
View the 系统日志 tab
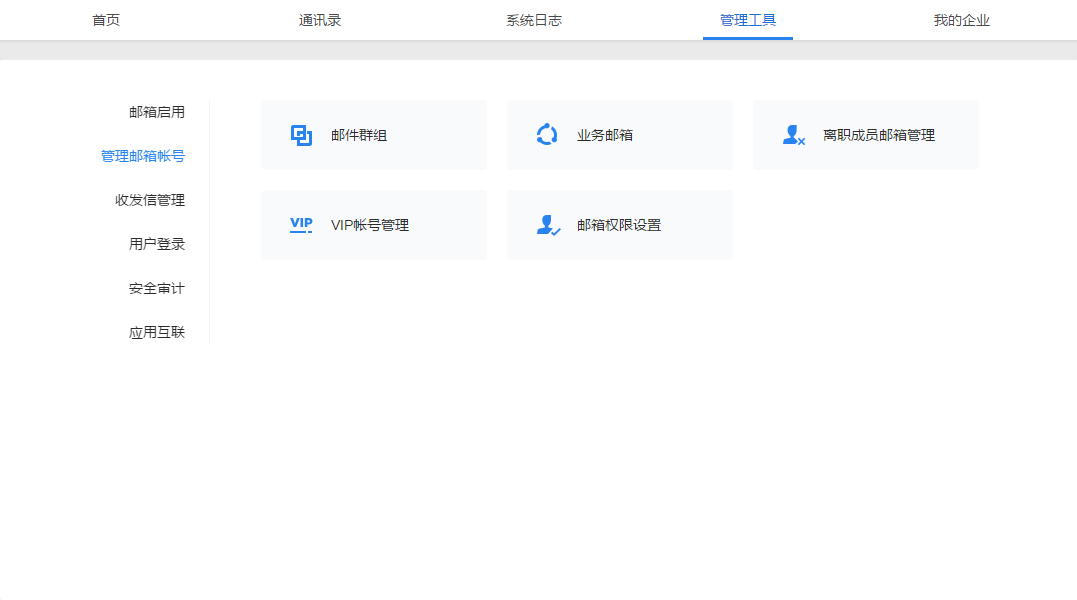[x=534, y=19]
